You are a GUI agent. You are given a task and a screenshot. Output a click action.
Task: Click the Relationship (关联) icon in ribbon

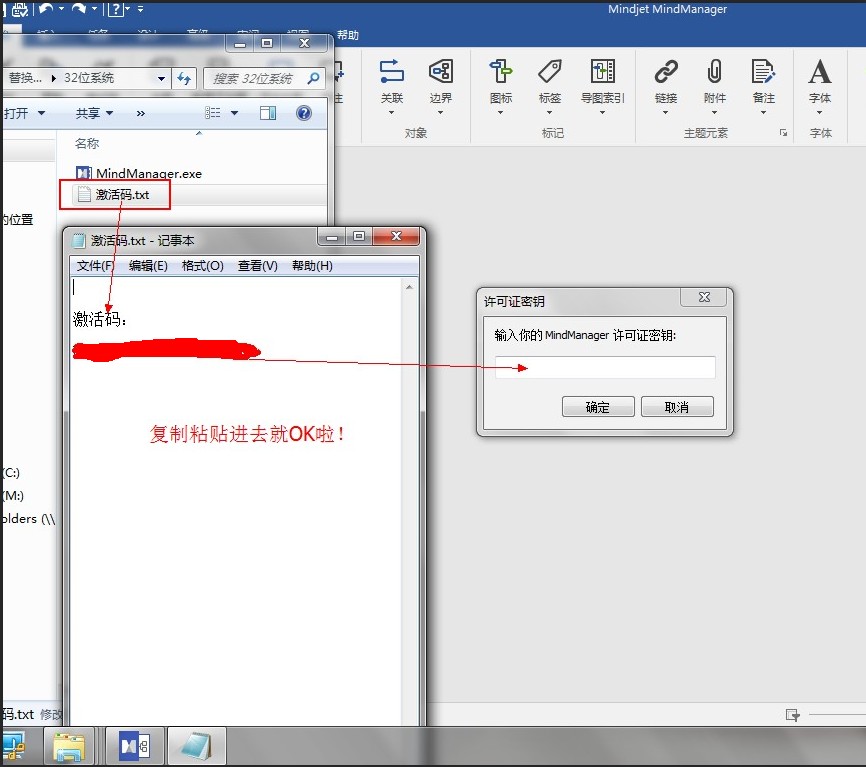tap(392, 71)
